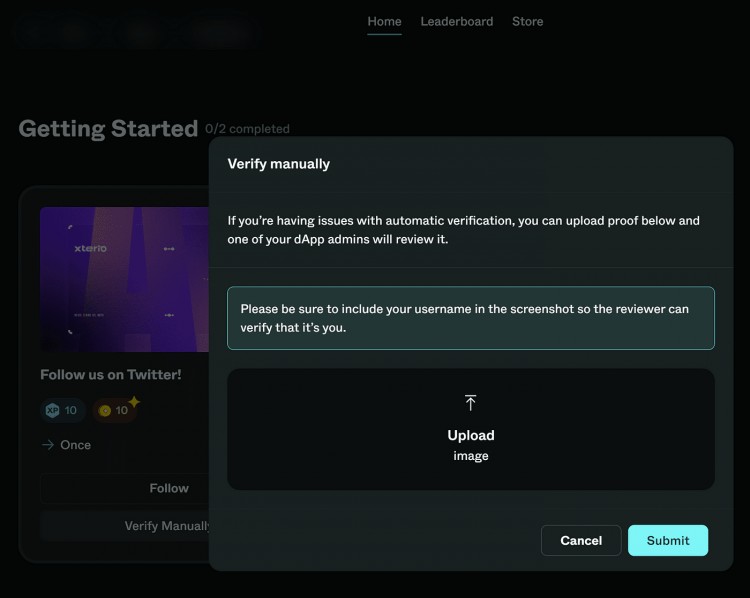The height and width of the screenshot is (598, 750).
Task: Click the "Verify manually" dialog title
Action: (278, 163)
